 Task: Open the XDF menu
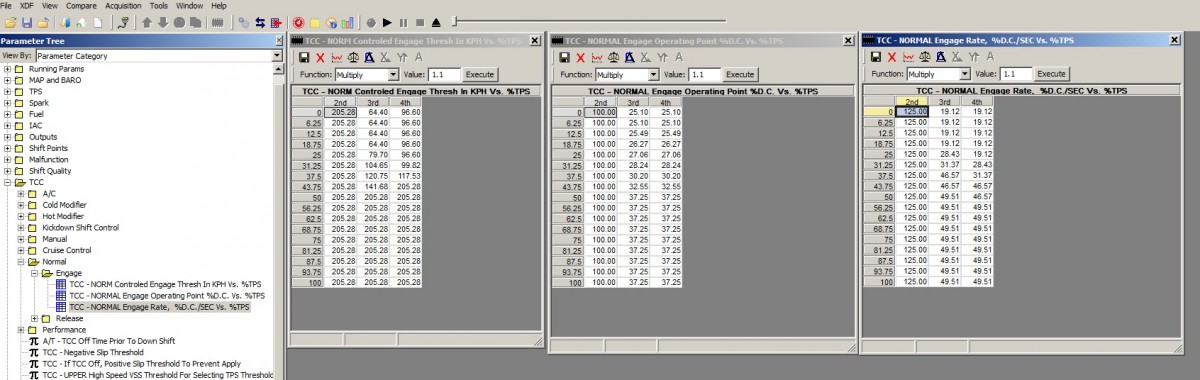28,5
